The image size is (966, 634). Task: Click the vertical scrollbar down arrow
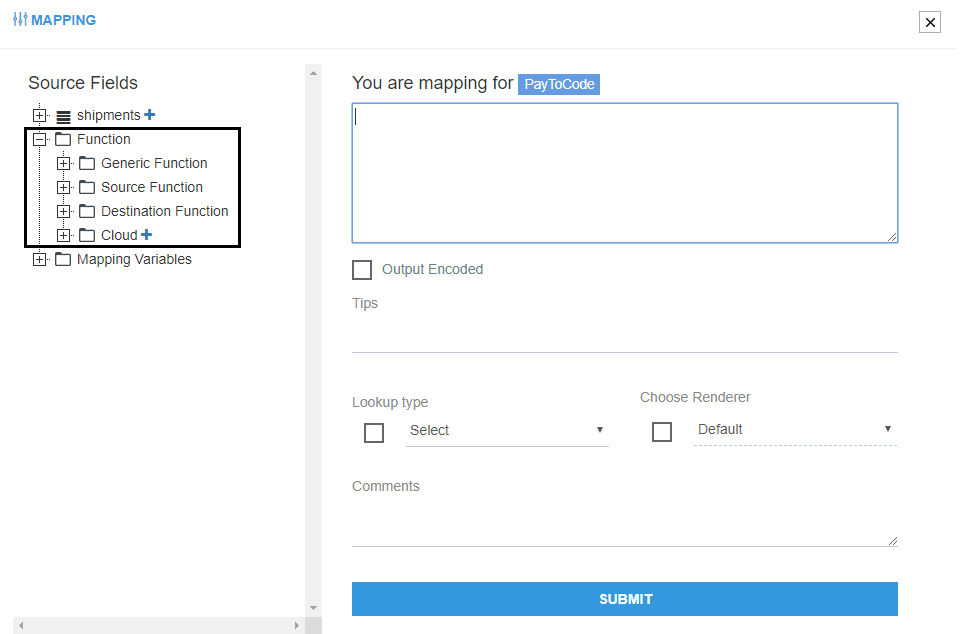pos(313,607)
